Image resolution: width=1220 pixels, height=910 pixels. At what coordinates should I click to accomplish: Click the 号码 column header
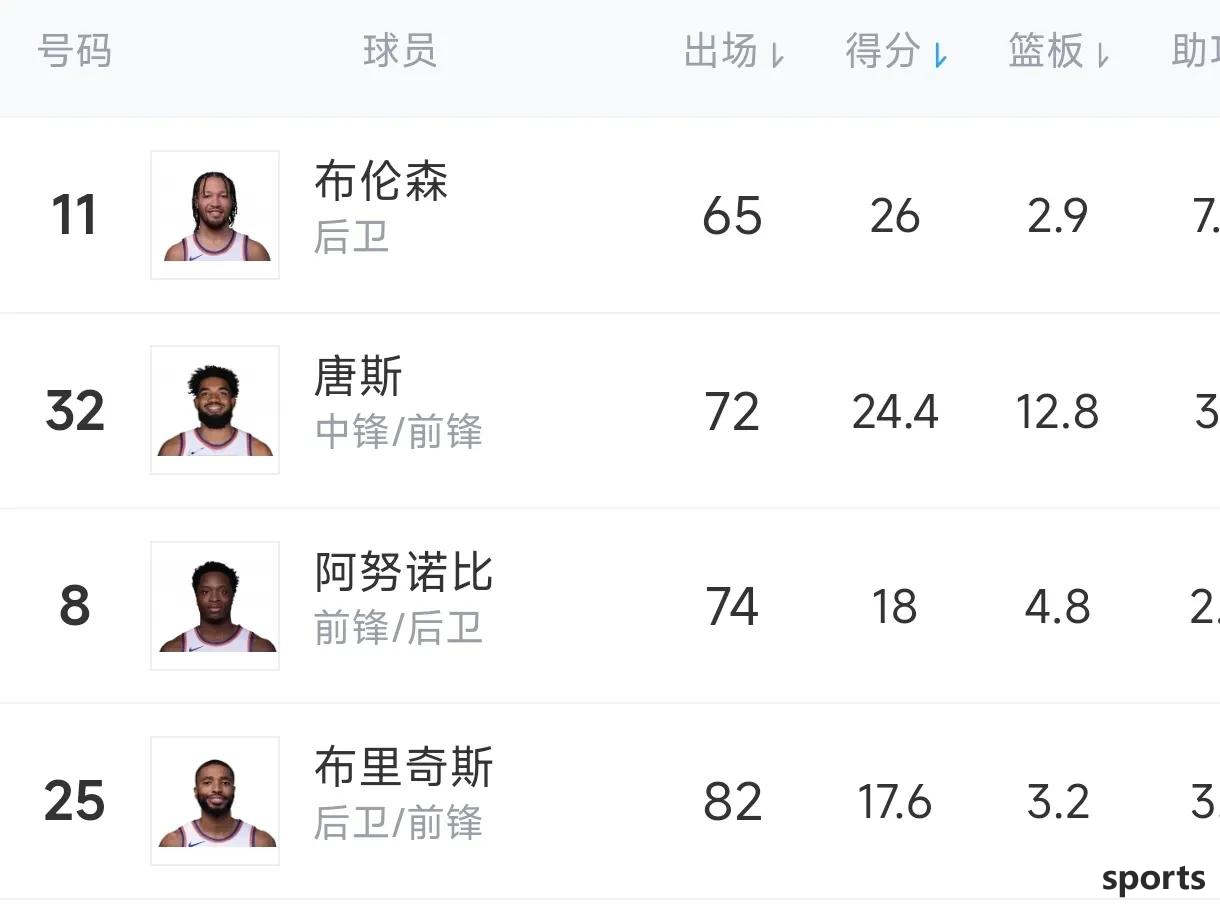(x=75, y=51)
